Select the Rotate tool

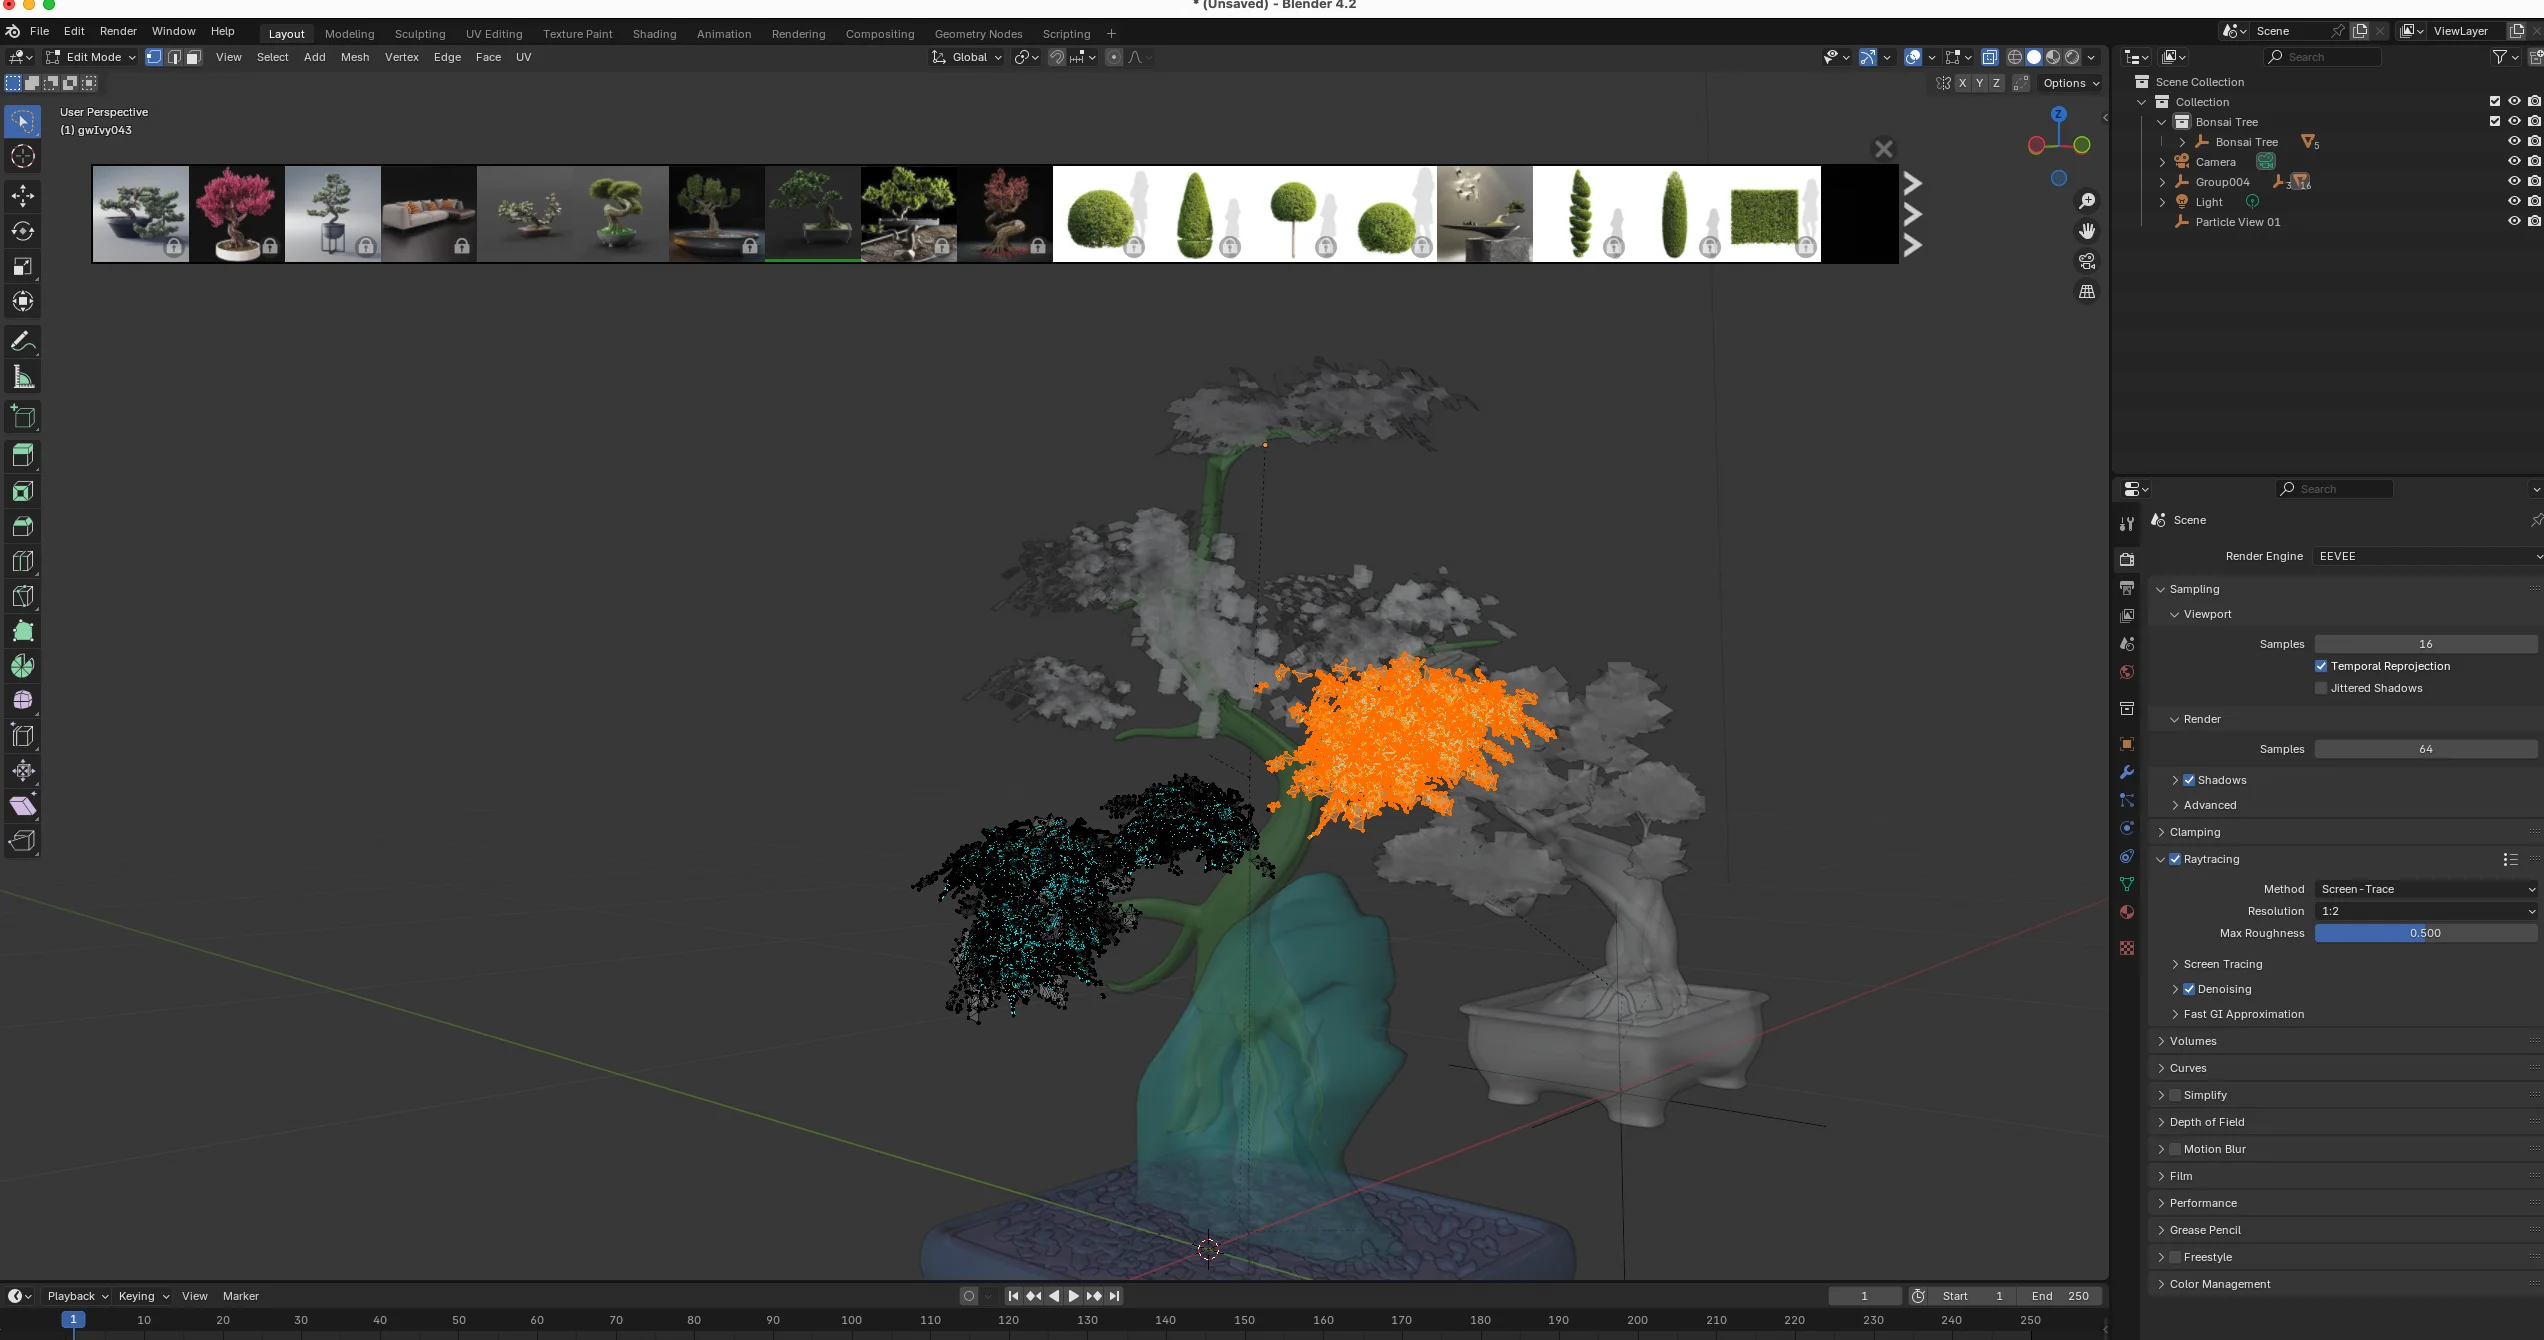click(23, 231)
